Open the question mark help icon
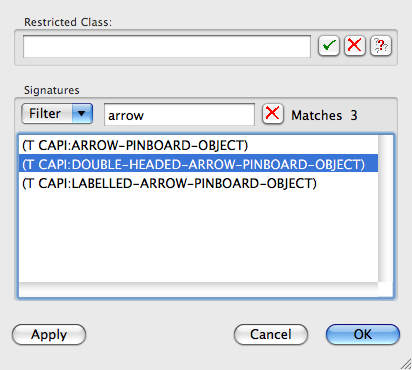Viewport: 412px width, 370px height. [381, 46]
